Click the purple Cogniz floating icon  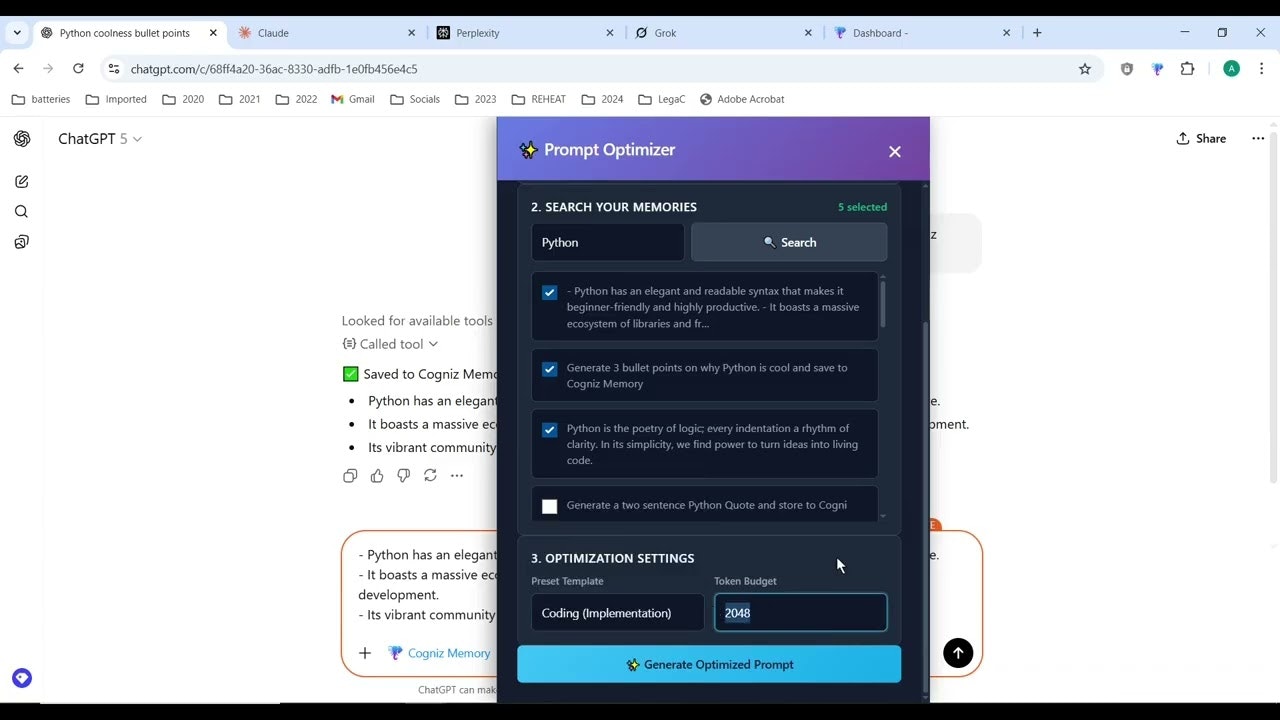tap(22, 678)
